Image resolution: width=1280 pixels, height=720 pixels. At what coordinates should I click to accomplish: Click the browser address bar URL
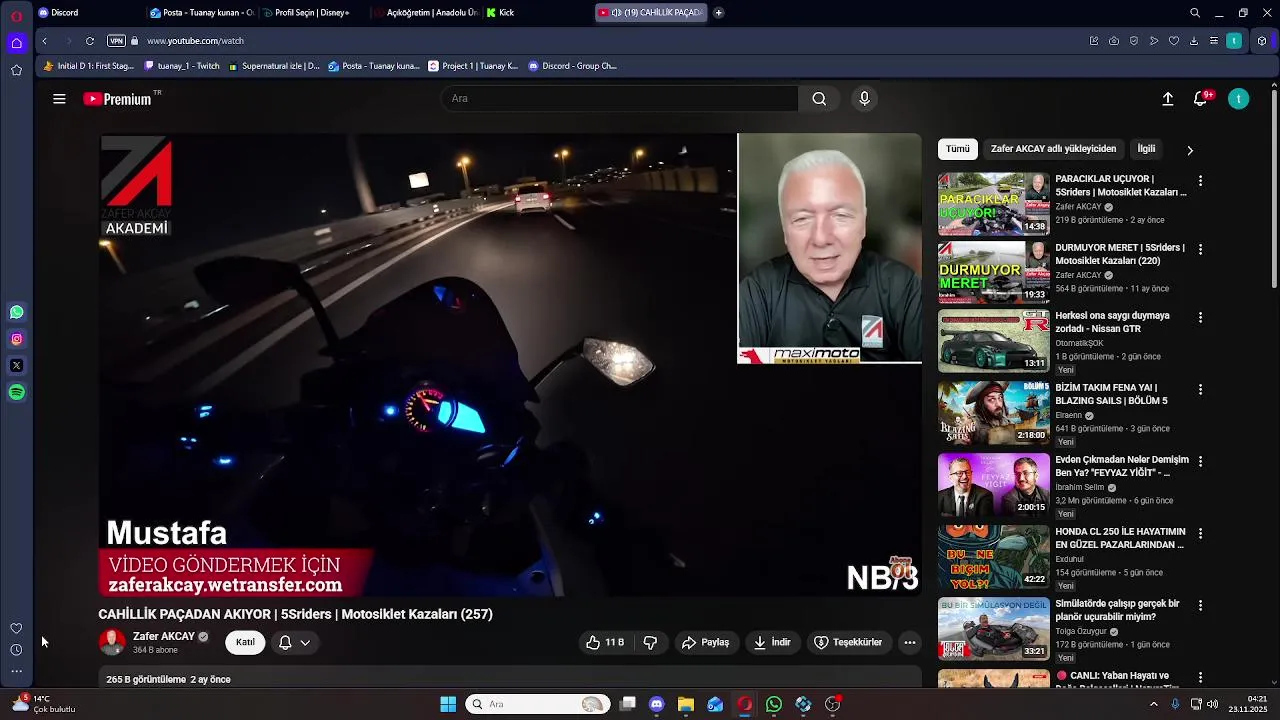click(195, 41)
